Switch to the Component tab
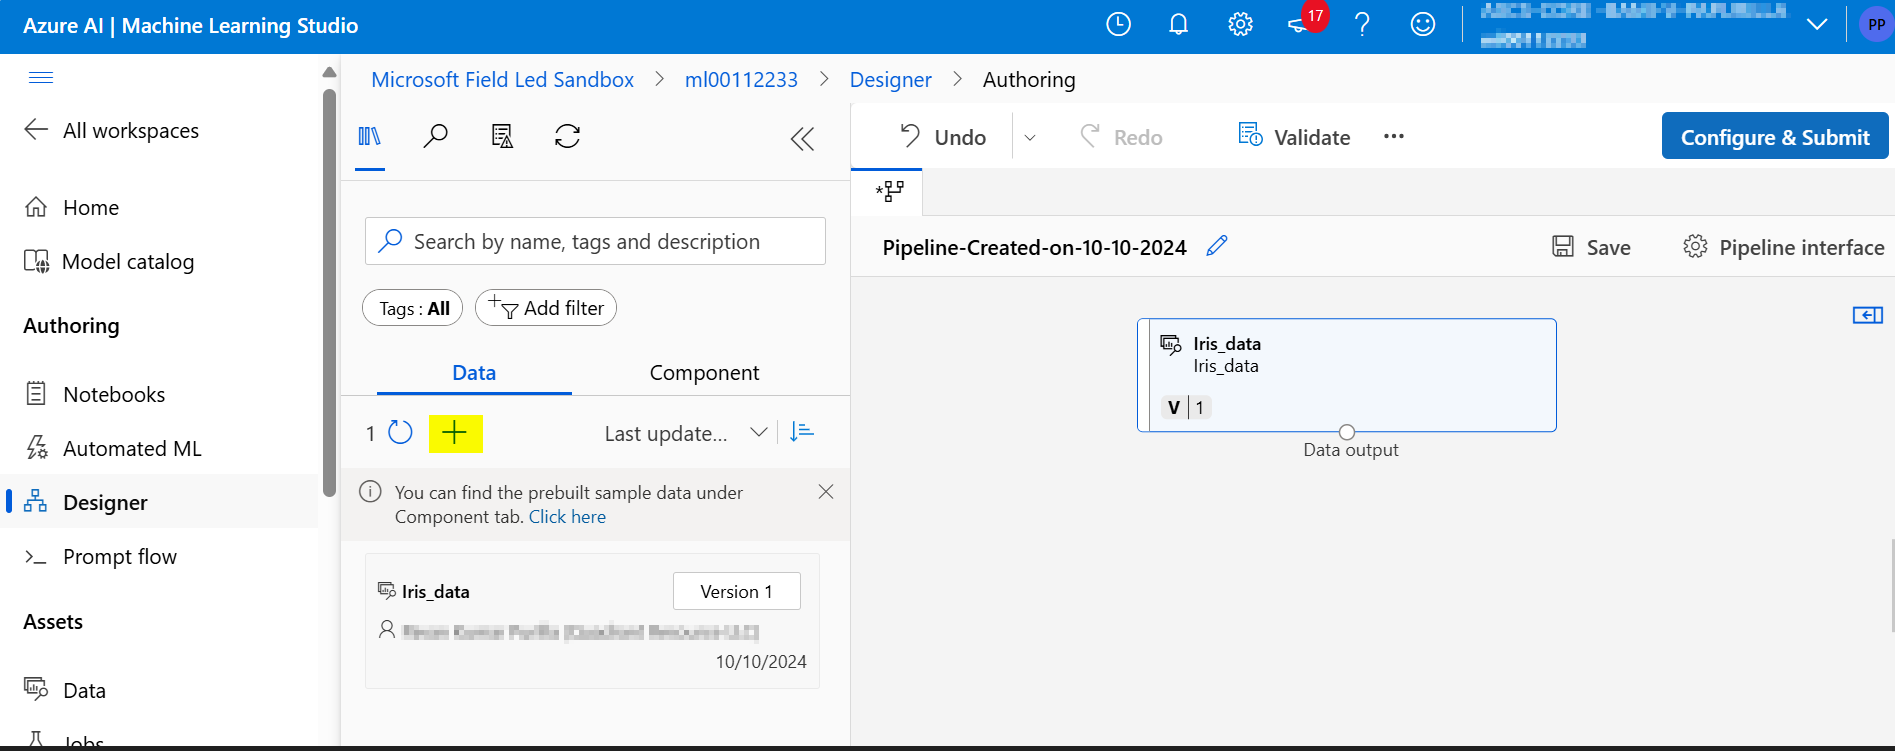The width and height of the screenshot is (1895, 751). point(704,372)
